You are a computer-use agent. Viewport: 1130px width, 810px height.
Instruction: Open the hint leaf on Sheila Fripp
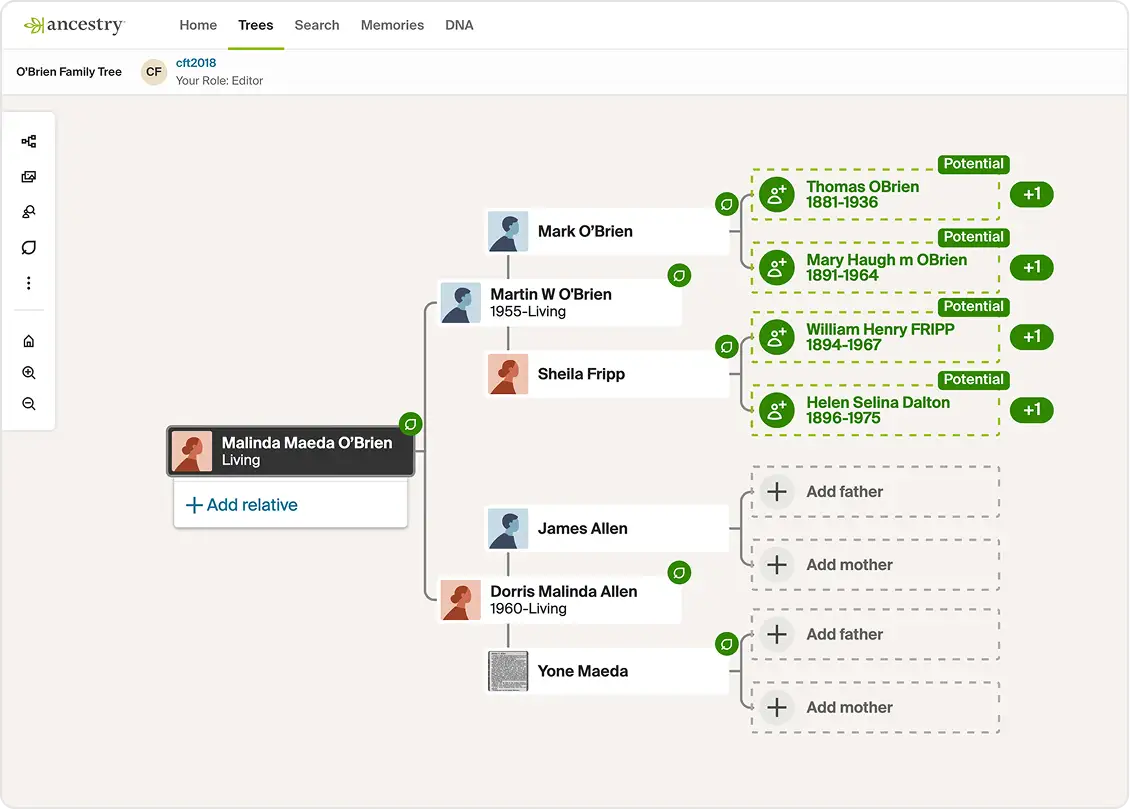(x=726, y=345)
